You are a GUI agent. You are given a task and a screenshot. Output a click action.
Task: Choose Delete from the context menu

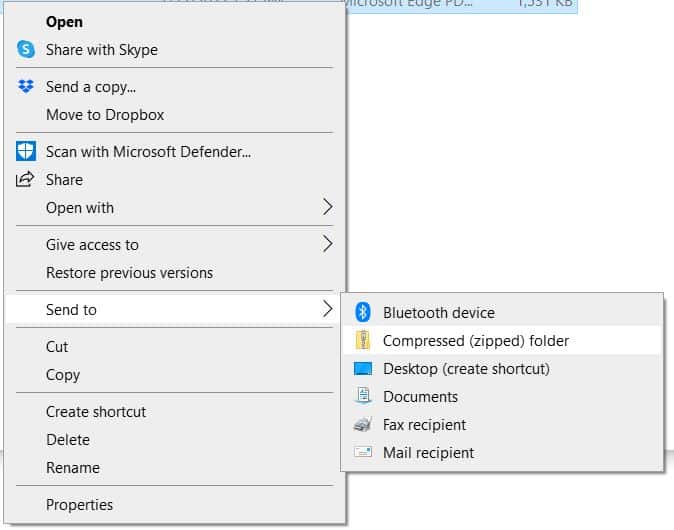tap(175, 439)
